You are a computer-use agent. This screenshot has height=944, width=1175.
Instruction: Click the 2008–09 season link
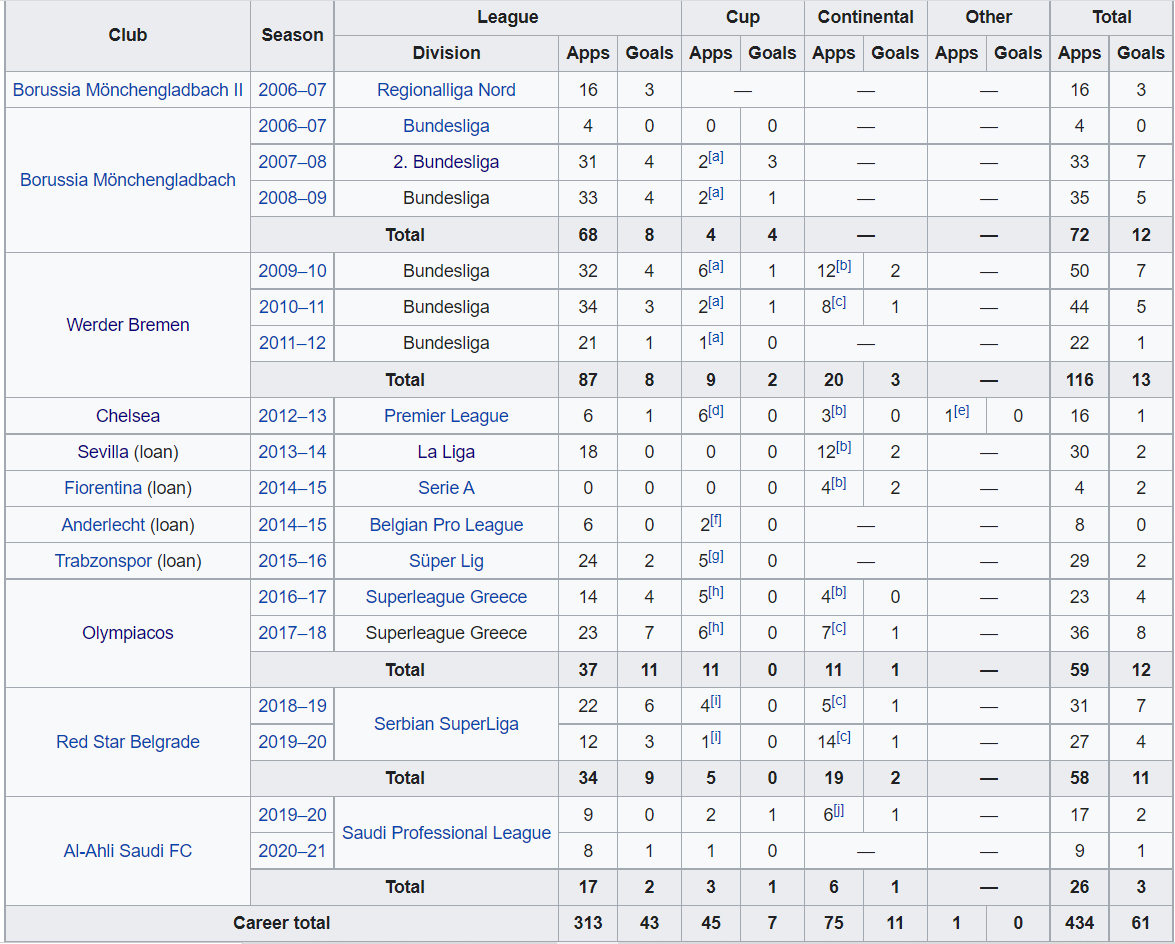tap(292, 198)
